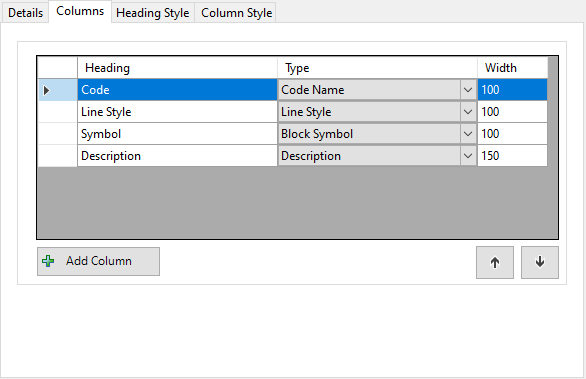
Task: Click the green plus Add Column icon
Action: (48, 261)
